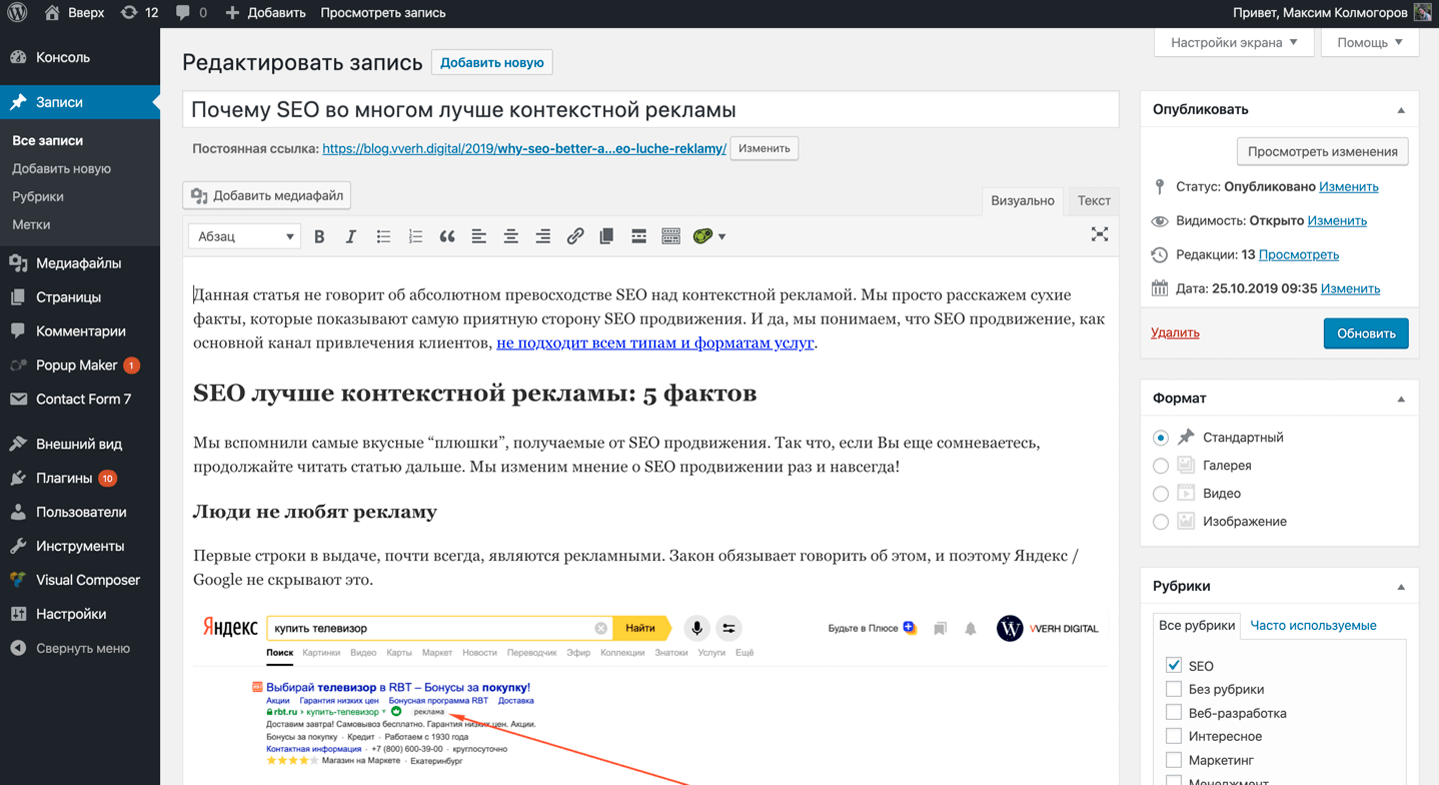Viewport: 1439px width, 785px height.
Task: Open Просмотреть изменения to preview changes
Action: tap(1322, 151)
